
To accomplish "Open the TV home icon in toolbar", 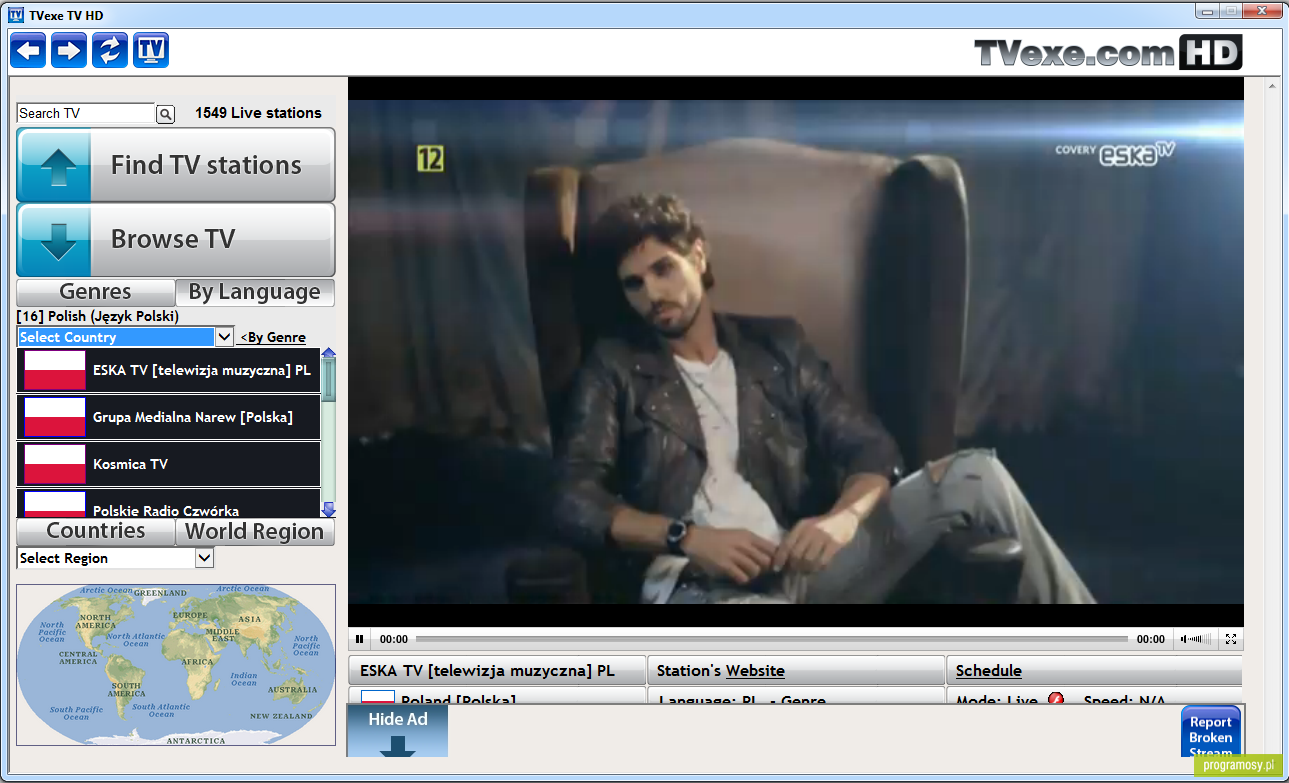I will (151, 50).
